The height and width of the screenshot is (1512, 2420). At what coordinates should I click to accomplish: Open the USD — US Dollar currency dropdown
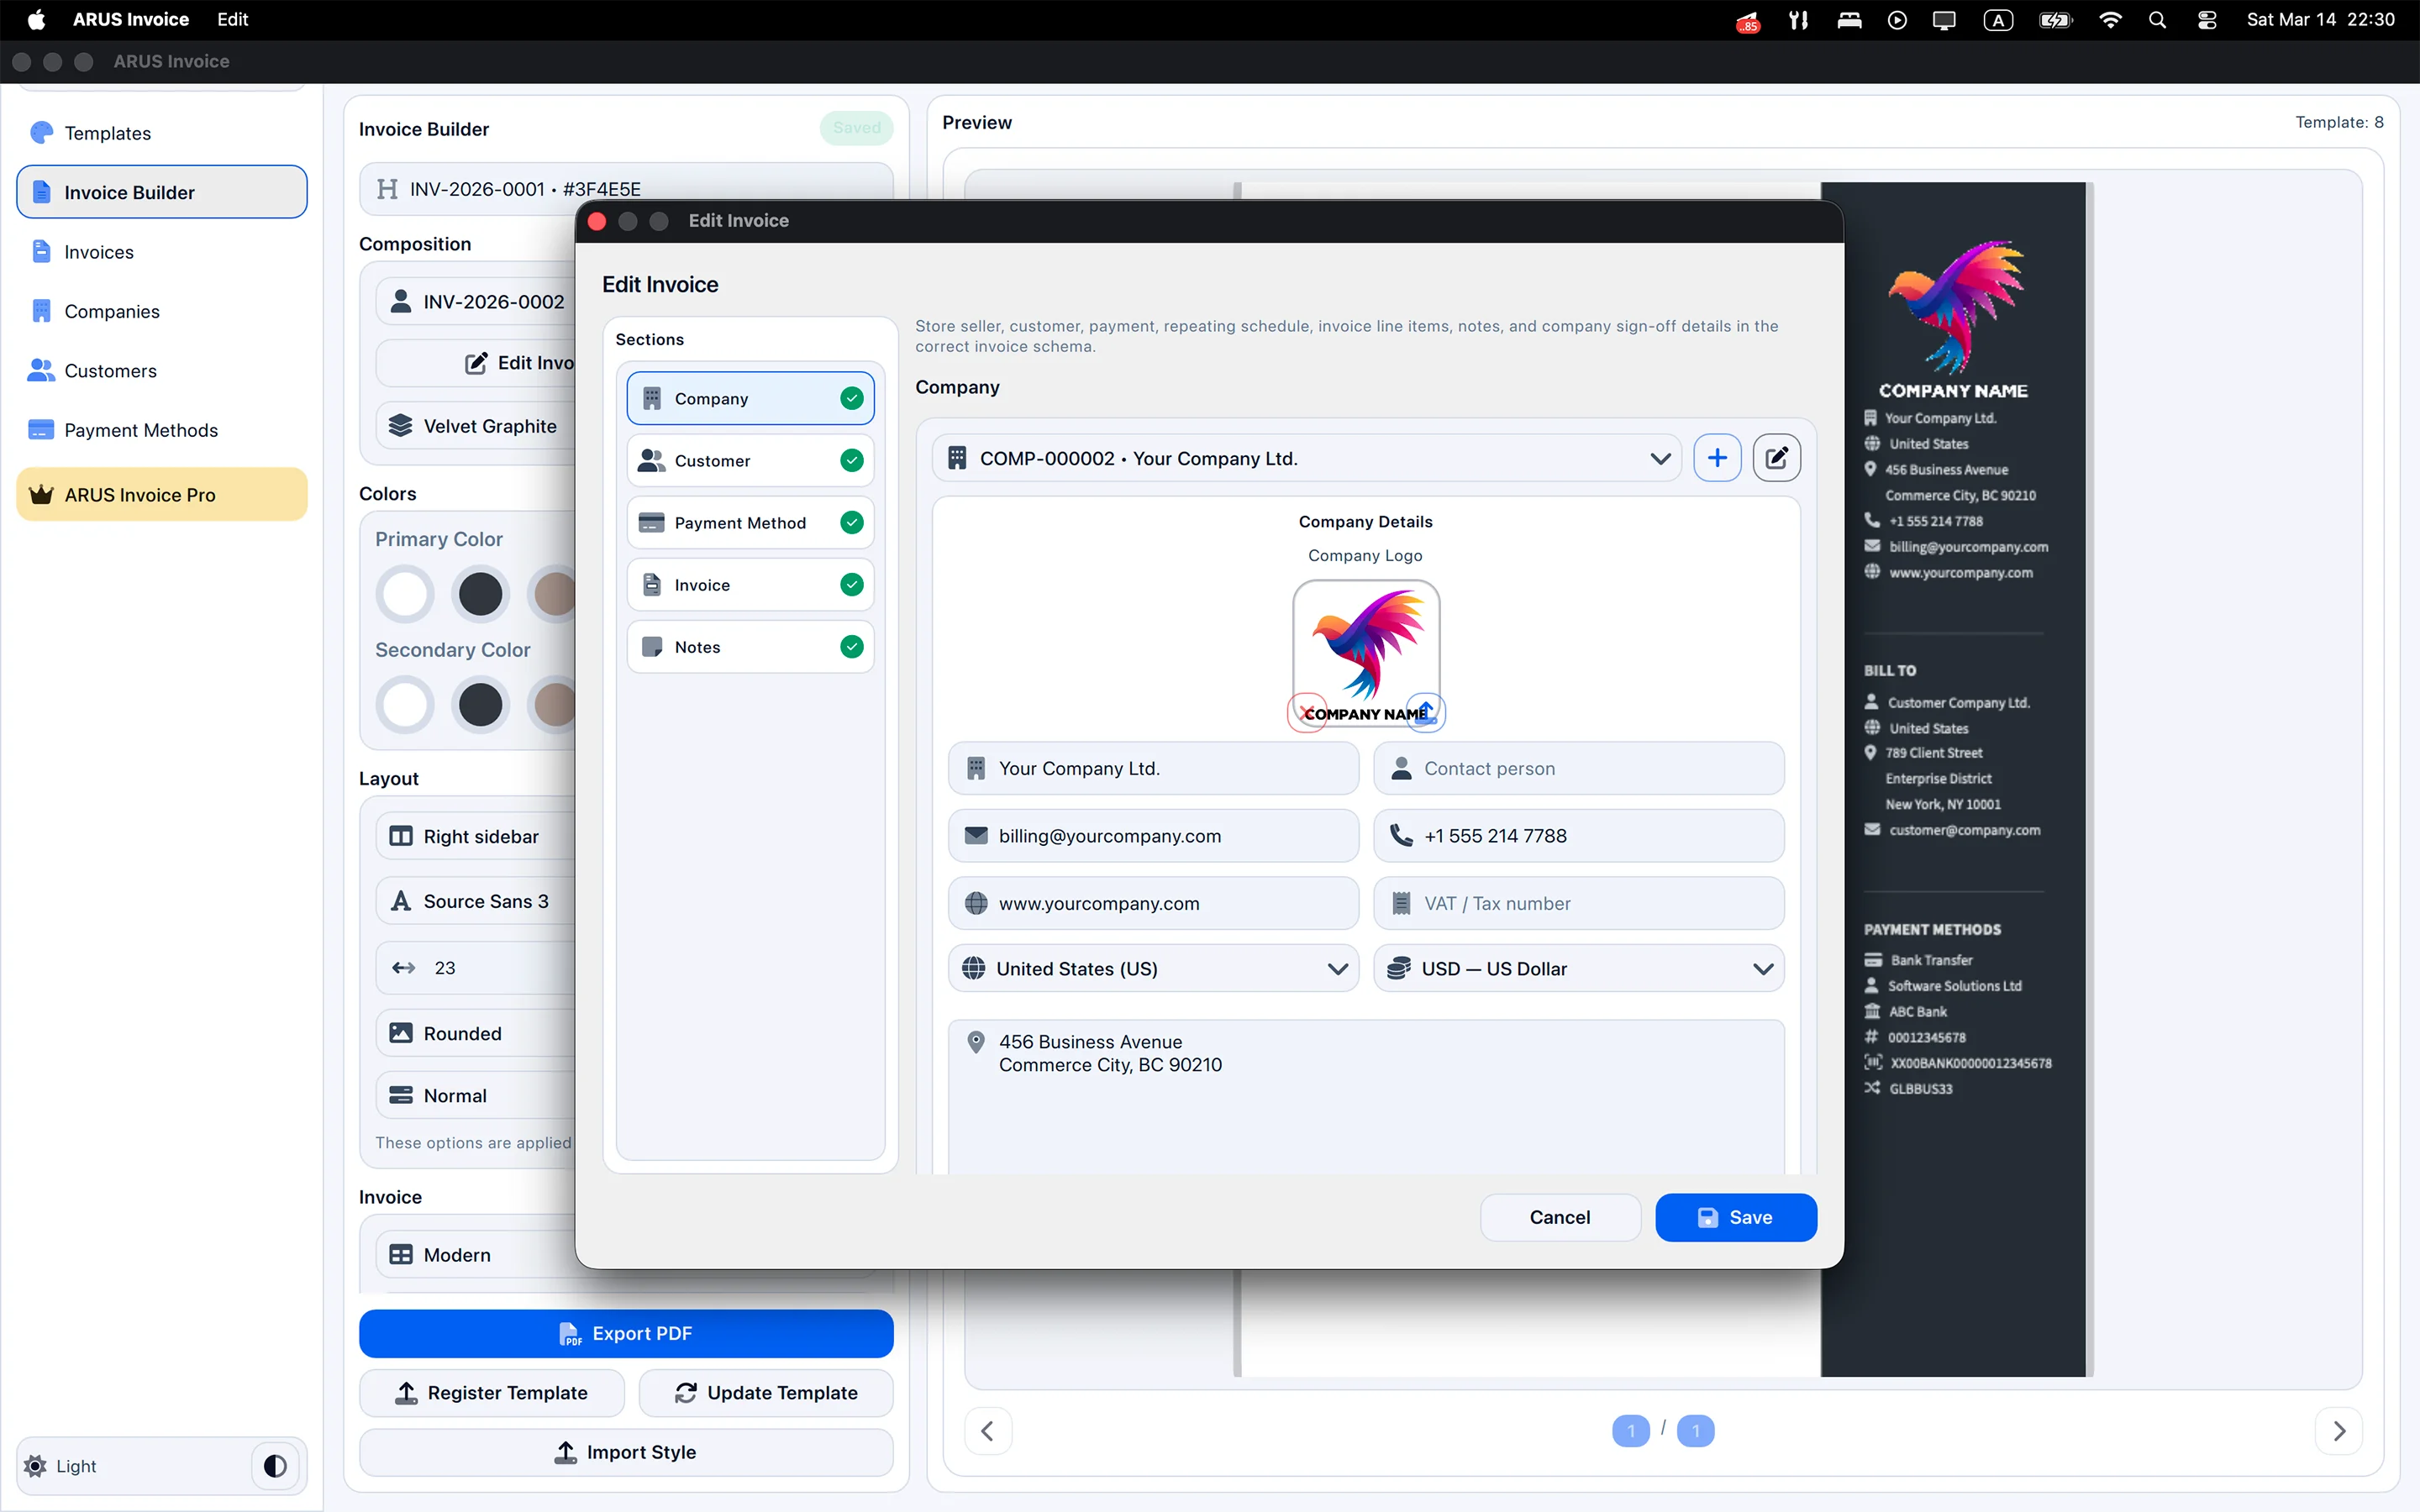tap(1763, 968)
